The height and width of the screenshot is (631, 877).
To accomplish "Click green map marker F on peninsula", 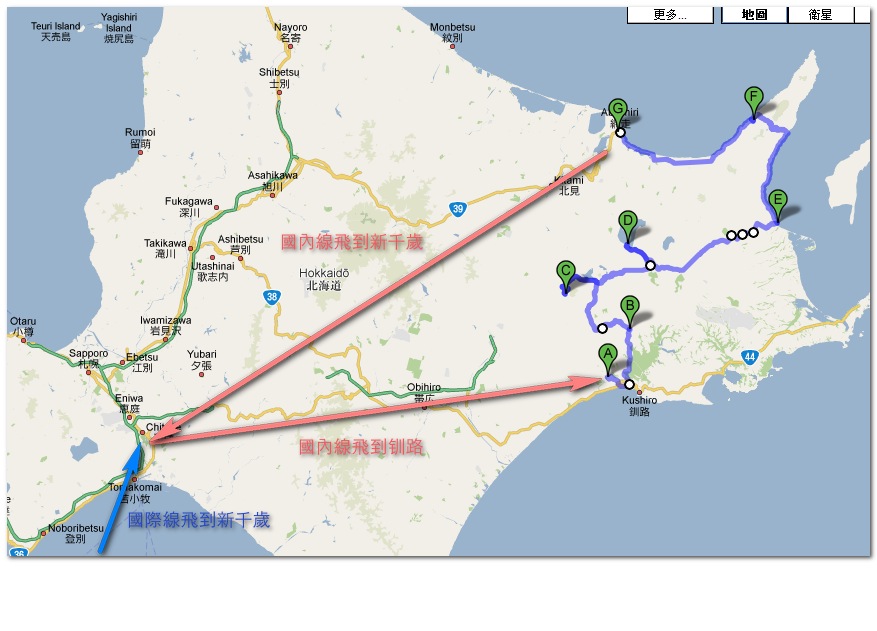I will point(753,102).
